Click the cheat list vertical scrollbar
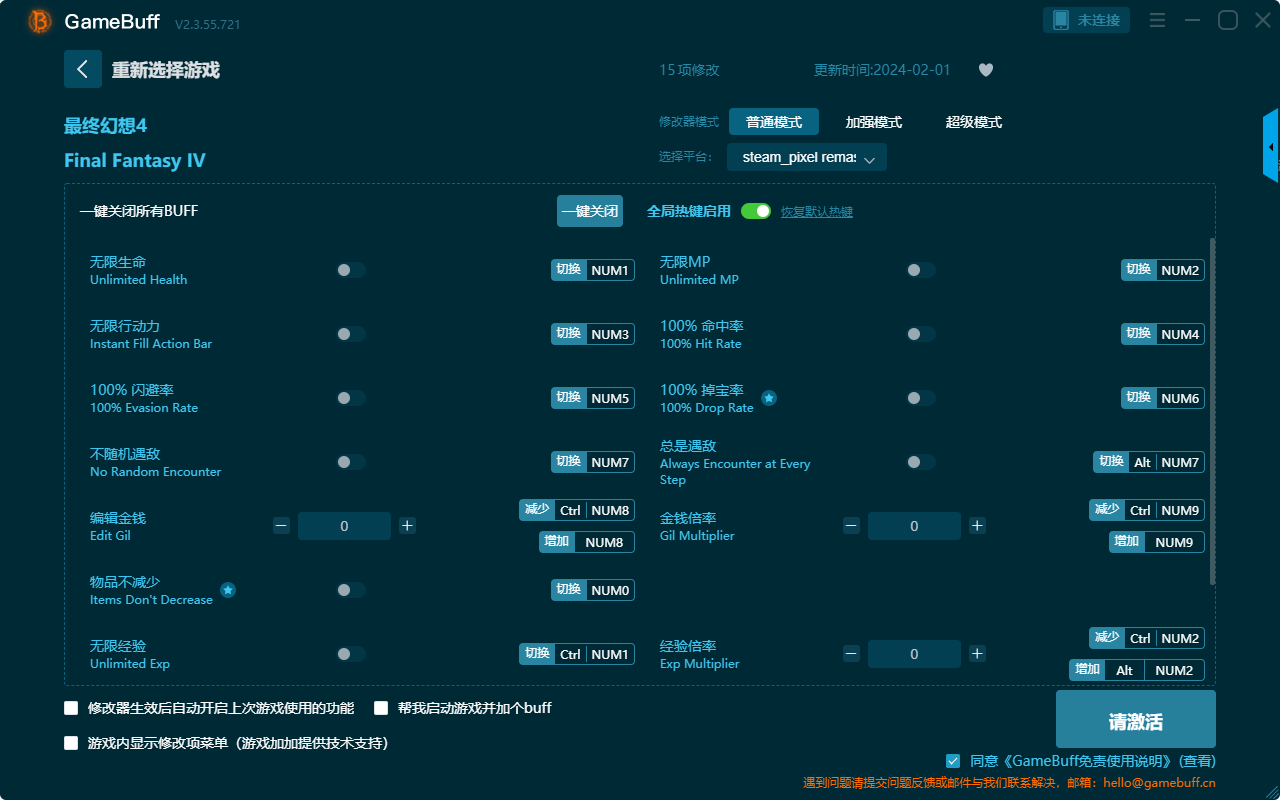The width and height of the screenshot is (1280, 800). pos(1213,411)
